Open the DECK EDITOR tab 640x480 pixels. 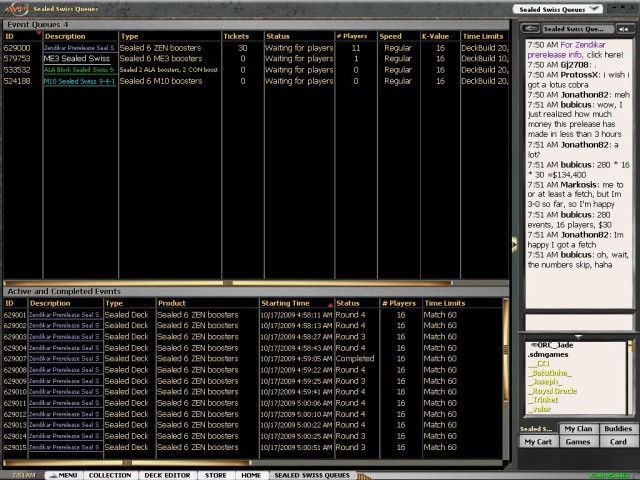coord(167,476)
